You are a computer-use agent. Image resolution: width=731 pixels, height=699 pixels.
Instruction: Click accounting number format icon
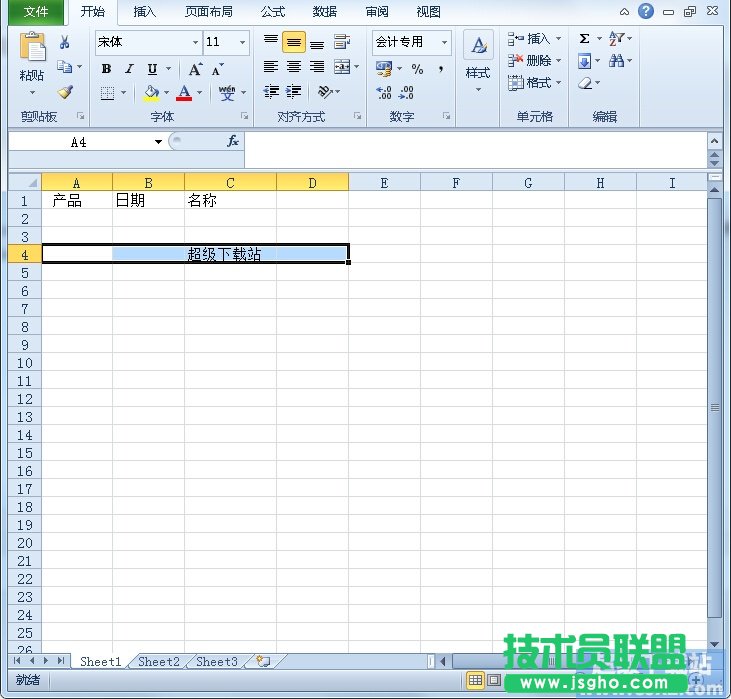tap(384, 69)
